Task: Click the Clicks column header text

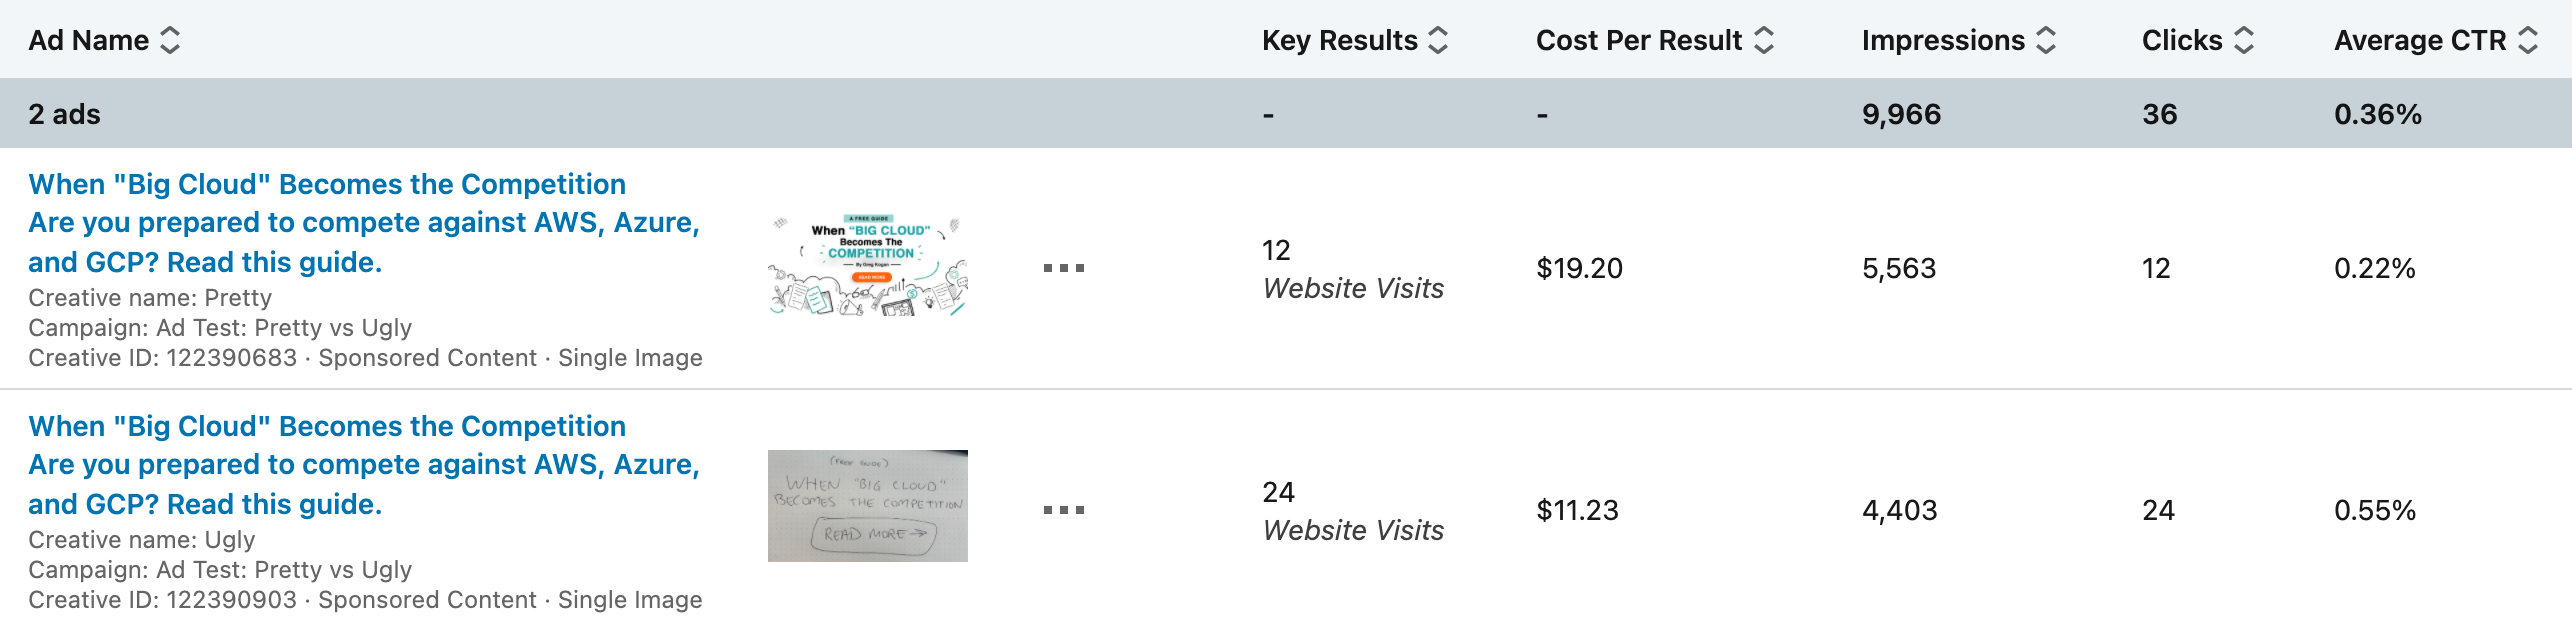Action: [x=2181, y=40]
